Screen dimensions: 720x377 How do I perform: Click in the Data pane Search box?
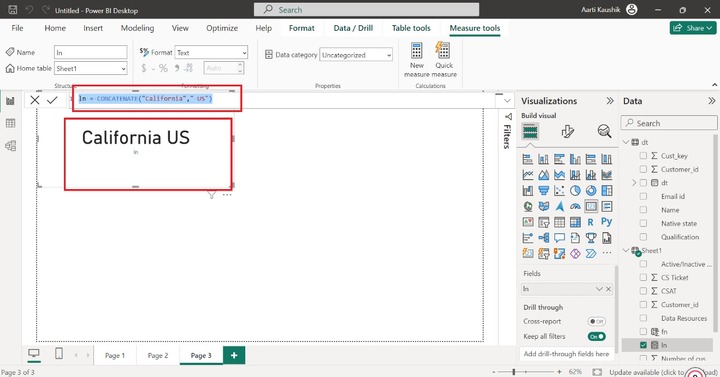click(669, 123)
